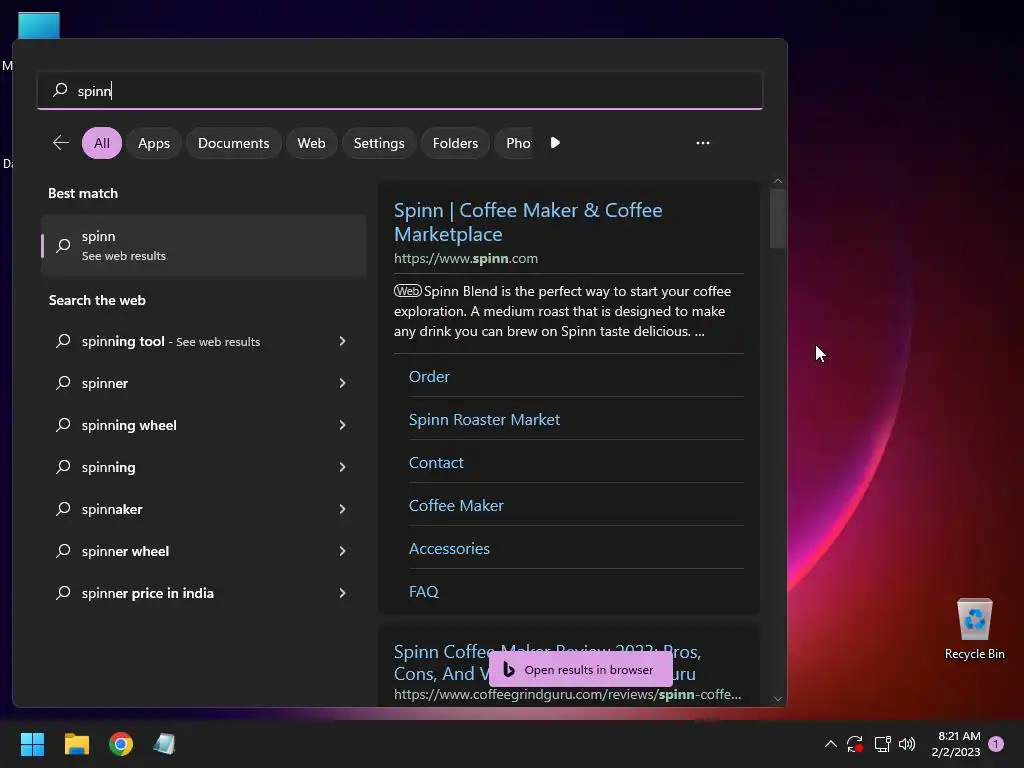
Task: Open the https://www.spinn.com URL
Action: [466, 258]
